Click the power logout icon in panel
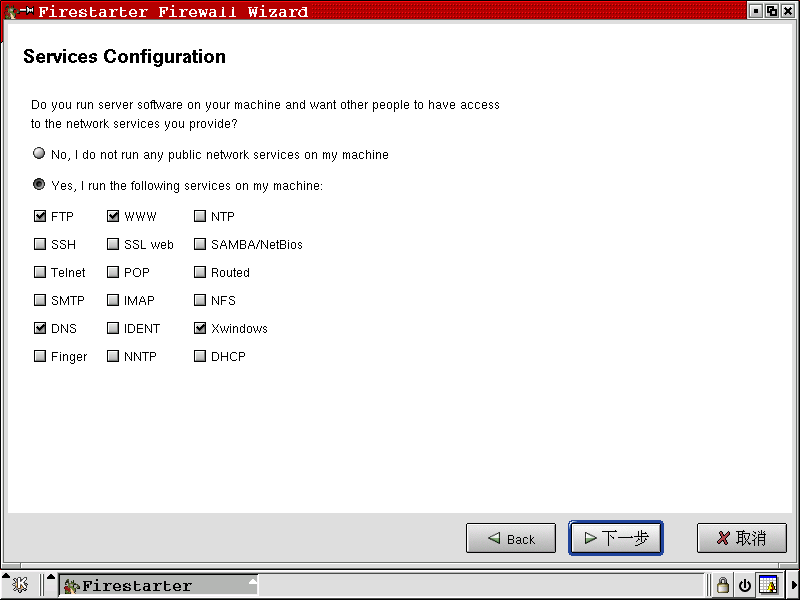This screenshot has width=800, height=600. [x=745, y=586]
